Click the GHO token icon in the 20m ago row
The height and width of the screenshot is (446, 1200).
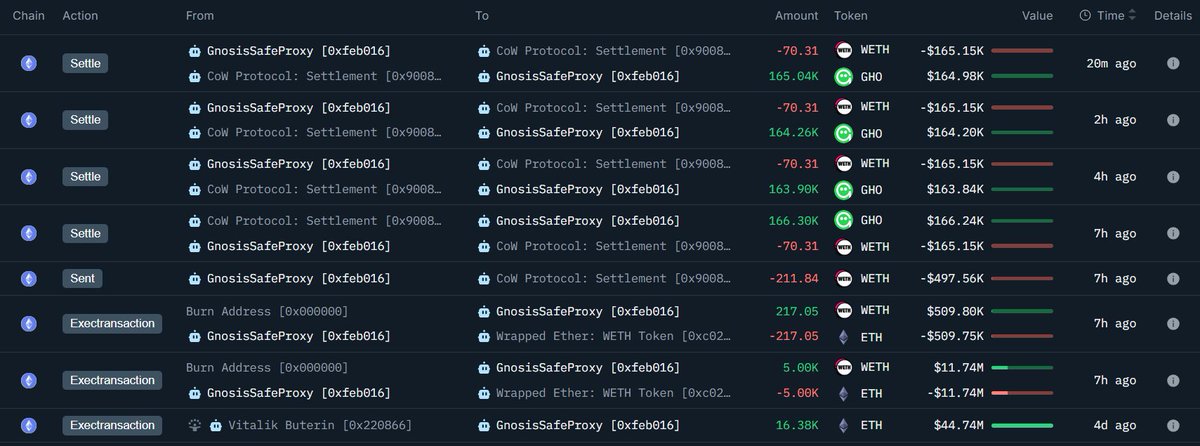(843, 76)
